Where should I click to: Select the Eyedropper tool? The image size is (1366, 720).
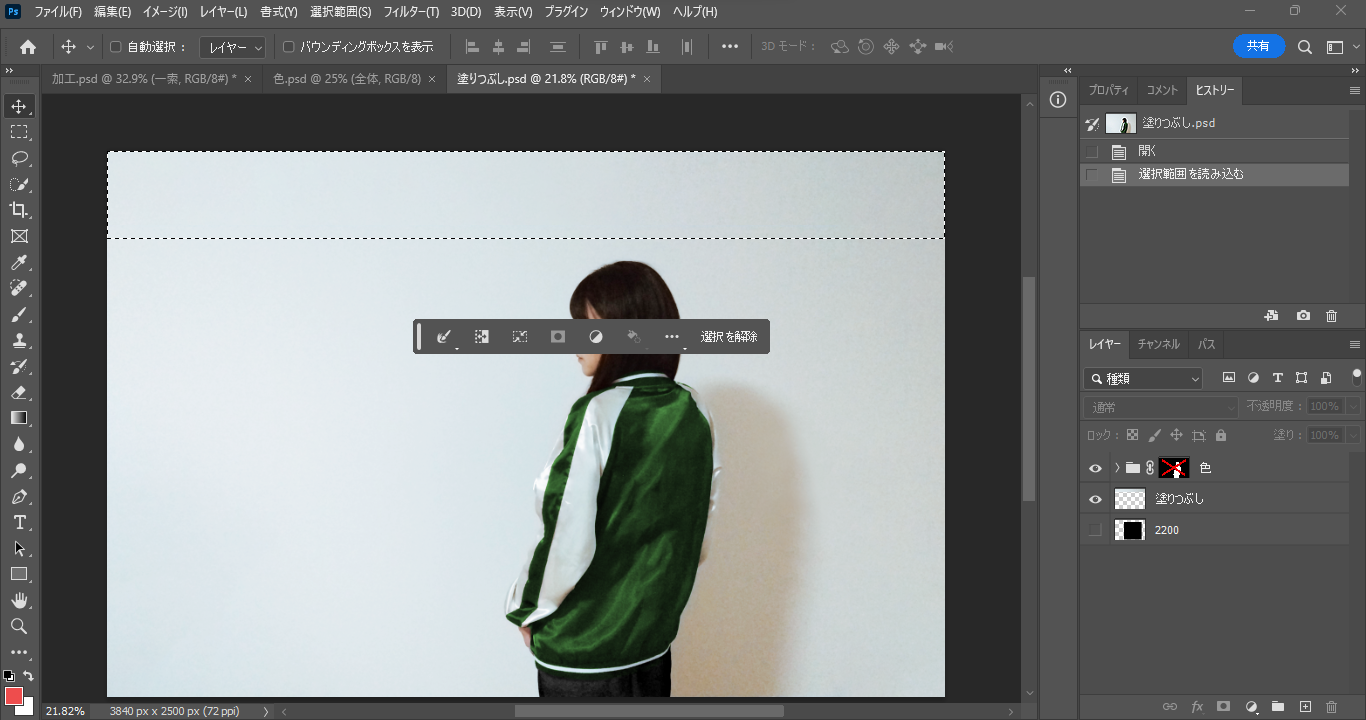click(x=19, y=263)
